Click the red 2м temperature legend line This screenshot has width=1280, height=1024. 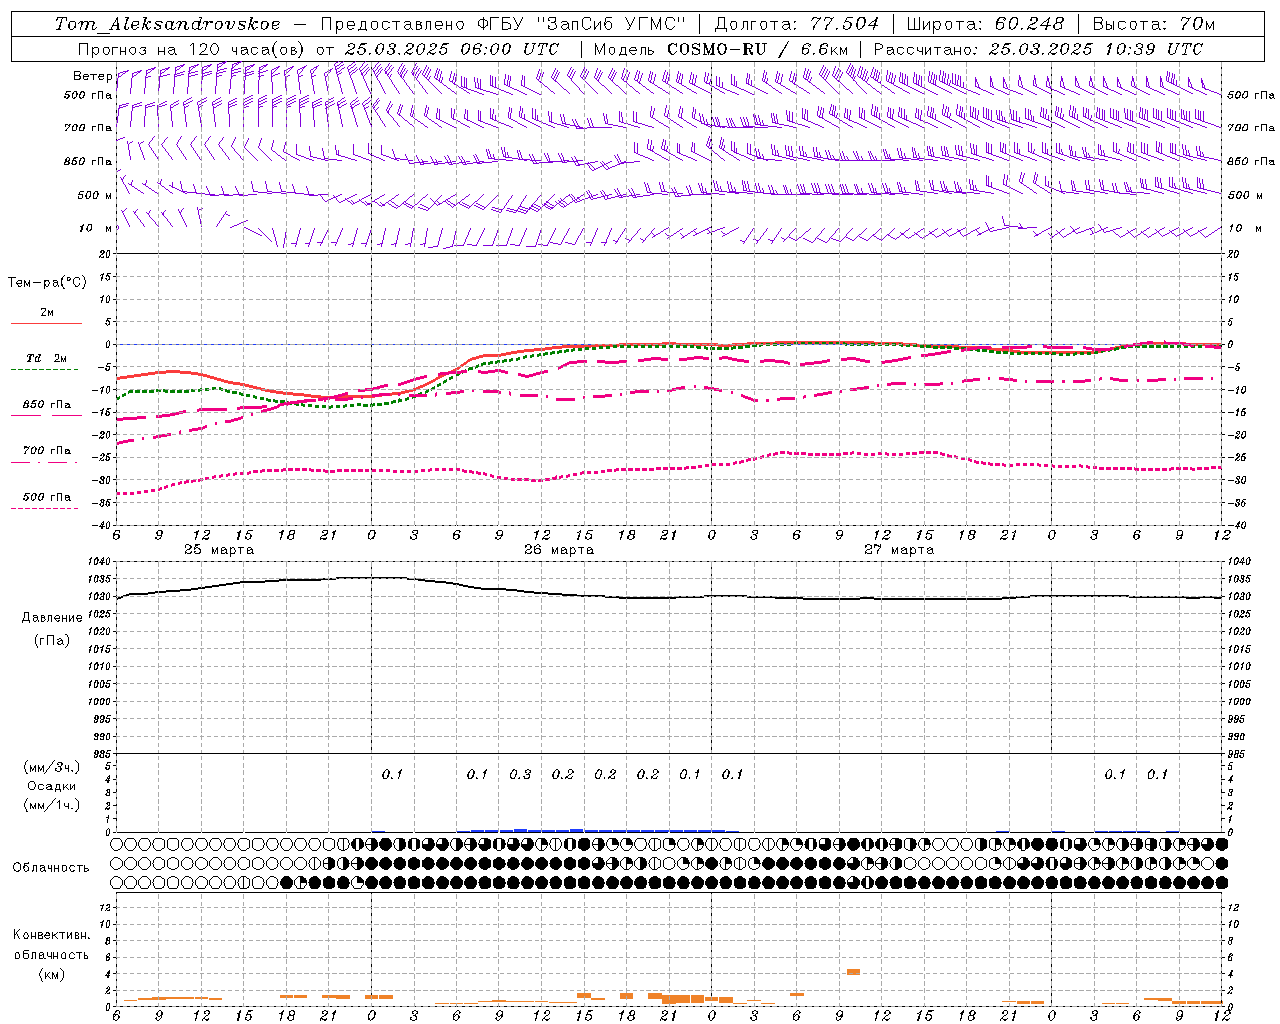(46, 323)
